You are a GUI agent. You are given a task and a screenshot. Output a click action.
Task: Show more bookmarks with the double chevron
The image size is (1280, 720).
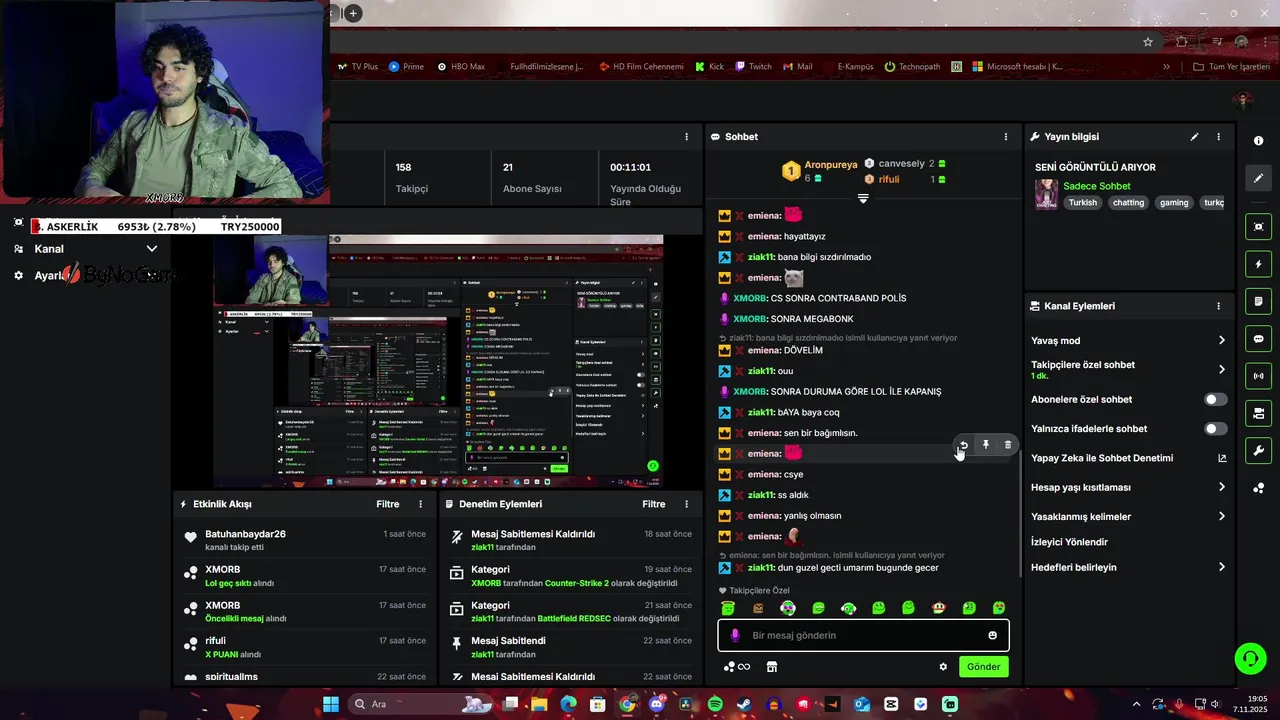(1166, 67)
